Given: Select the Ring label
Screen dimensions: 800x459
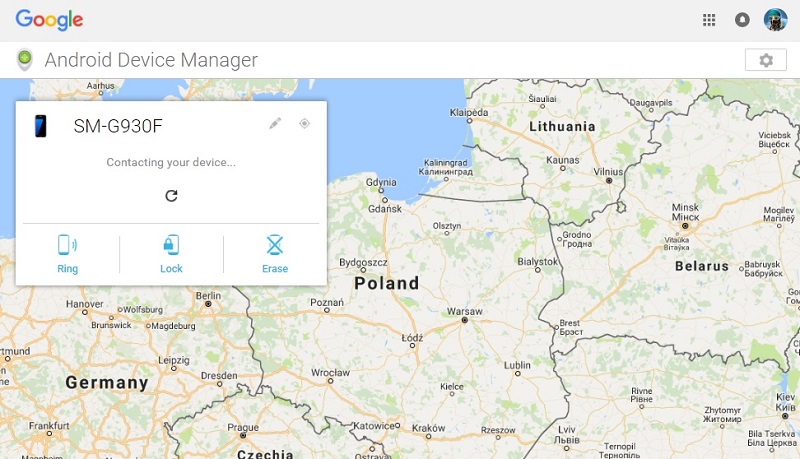Looking at the screenshot, I should click(x=67, y=269).
